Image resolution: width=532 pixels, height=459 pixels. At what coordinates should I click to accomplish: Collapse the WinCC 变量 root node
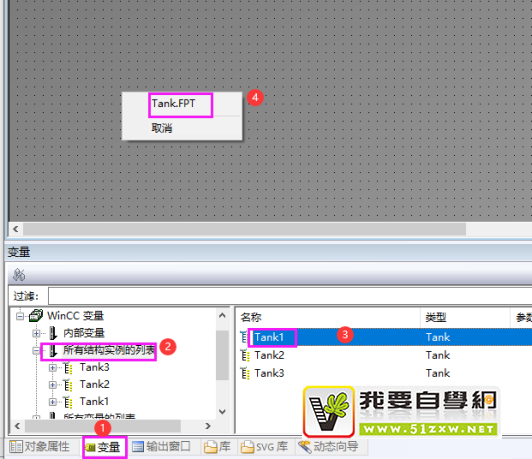pyautogui.click(x=20, y=316)
